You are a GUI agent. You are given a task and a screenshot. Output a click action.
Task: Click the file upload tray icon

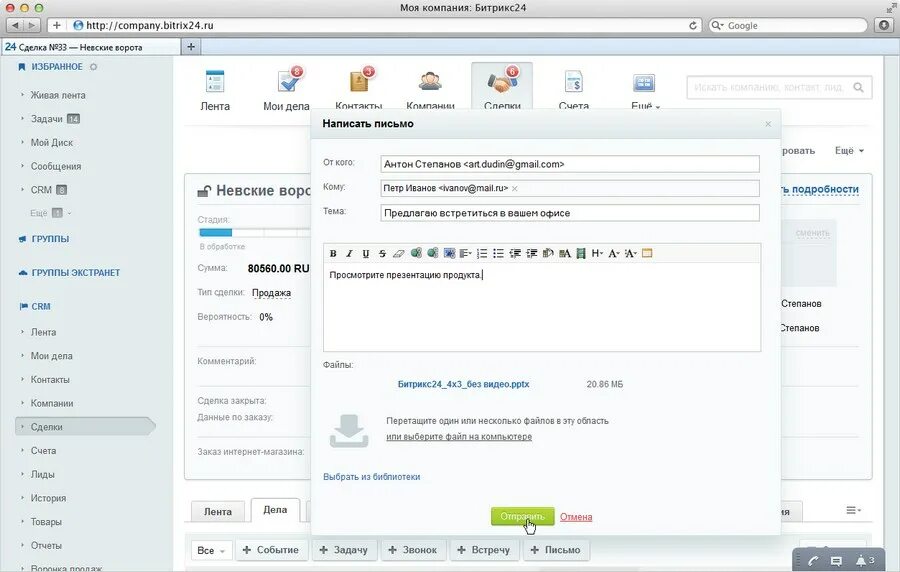(x=349, y=431)
